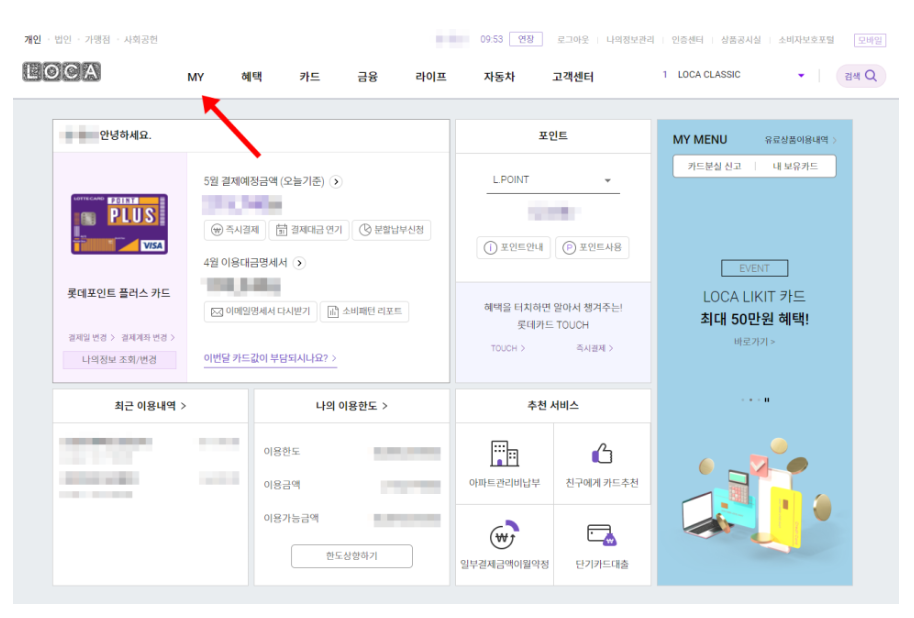Open 인증센터 link
The height and width of the screenshot is (618, 914).
(x=687, y=40)
